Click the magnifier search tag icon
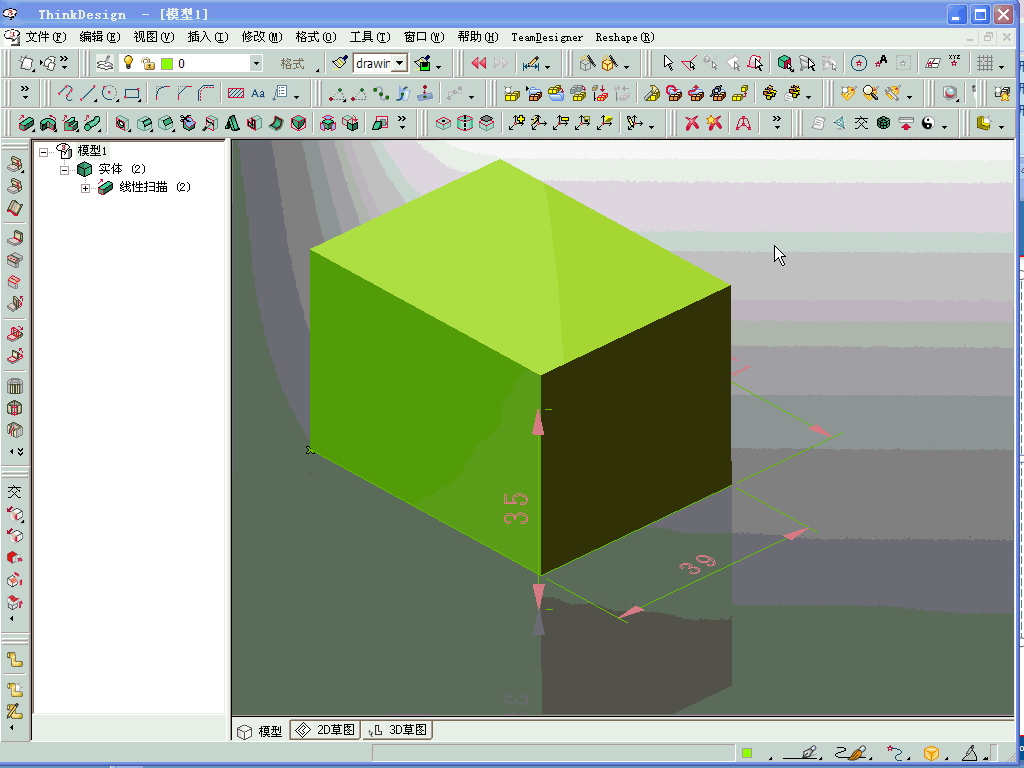Screen dimensions: 1024x768 pyautogui.click(x=870, y=93)
